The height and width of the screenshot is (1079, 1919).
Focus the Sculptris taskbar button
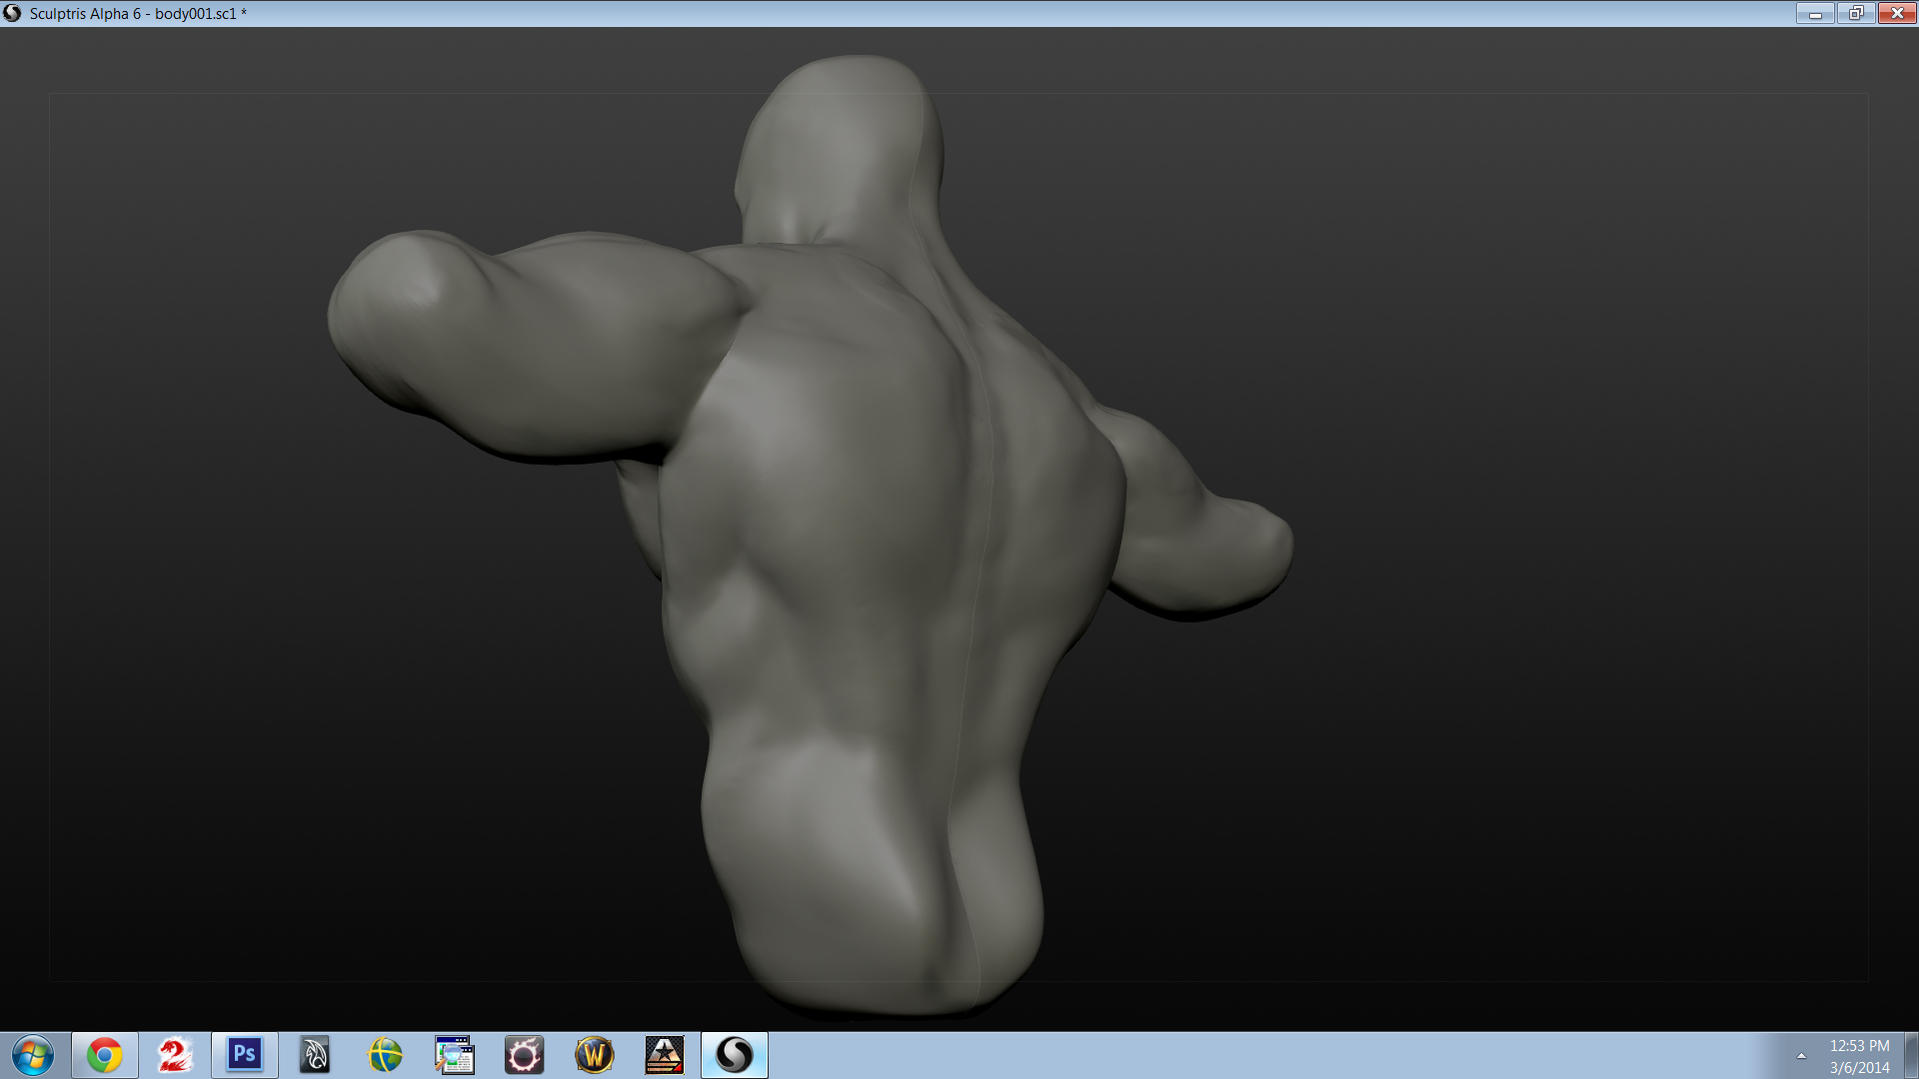(735, 1055)
